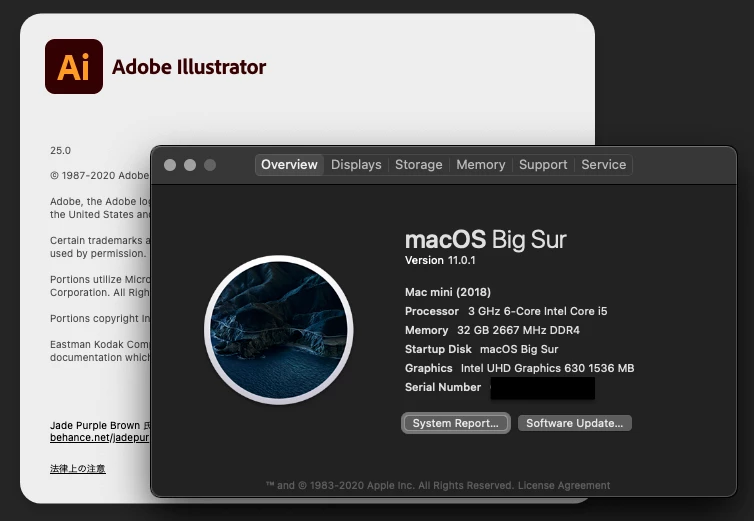Viewport: 754px width, 521px height.
Task: Click the System Report... button
Action: click(455, 423)
